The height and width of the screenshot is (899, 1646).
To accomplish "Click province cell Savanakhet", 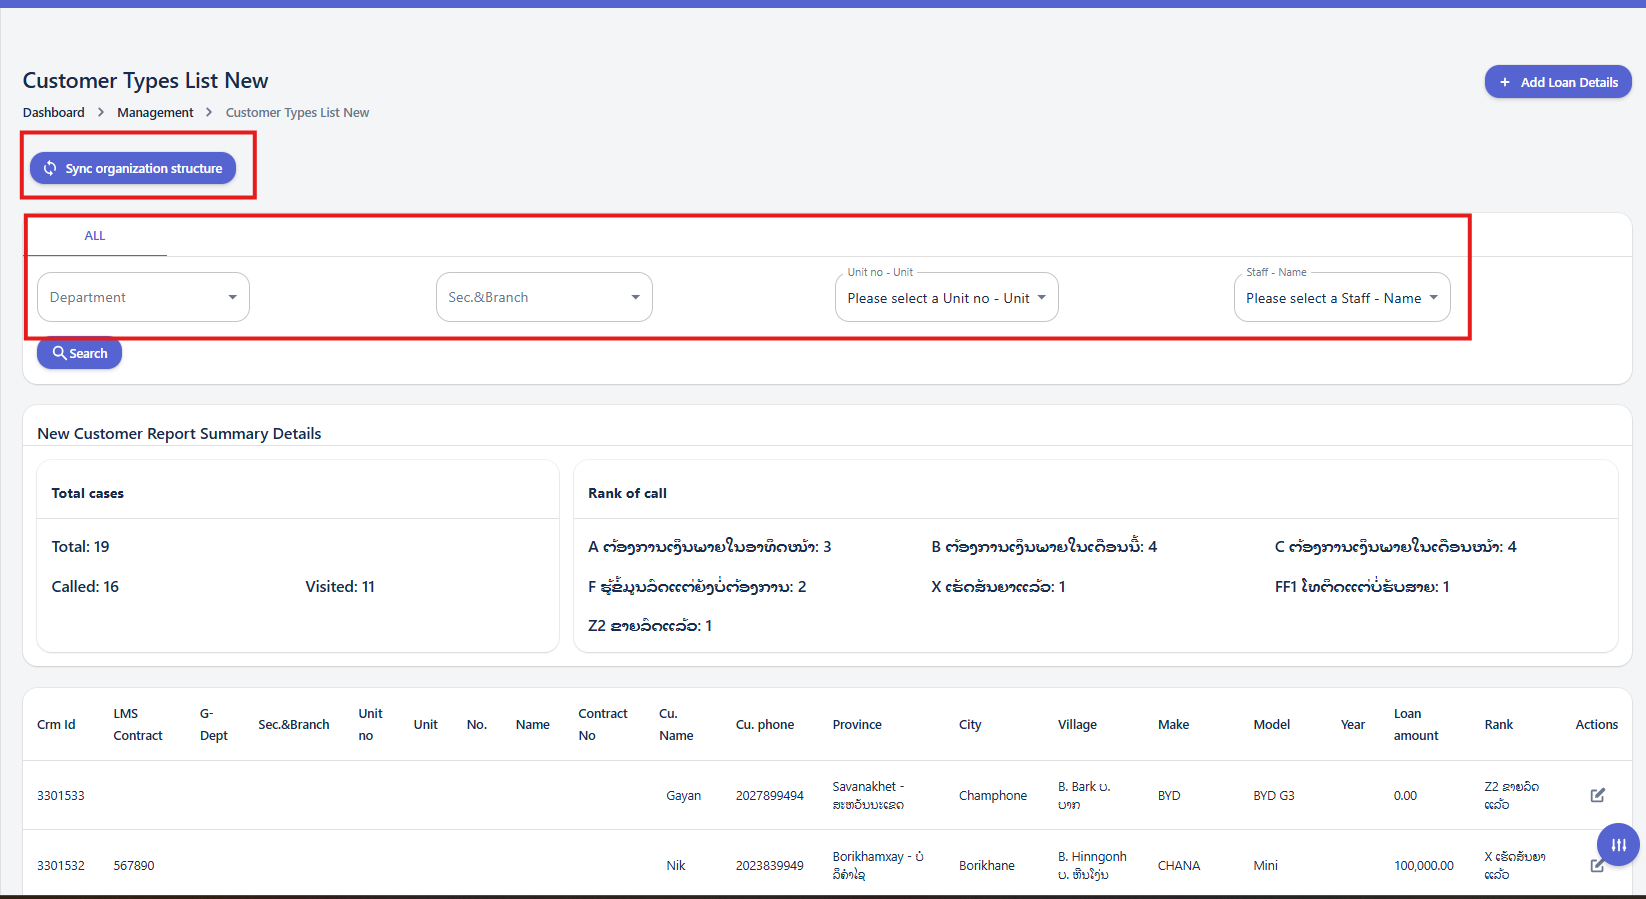I will click(x=868, y=796).
